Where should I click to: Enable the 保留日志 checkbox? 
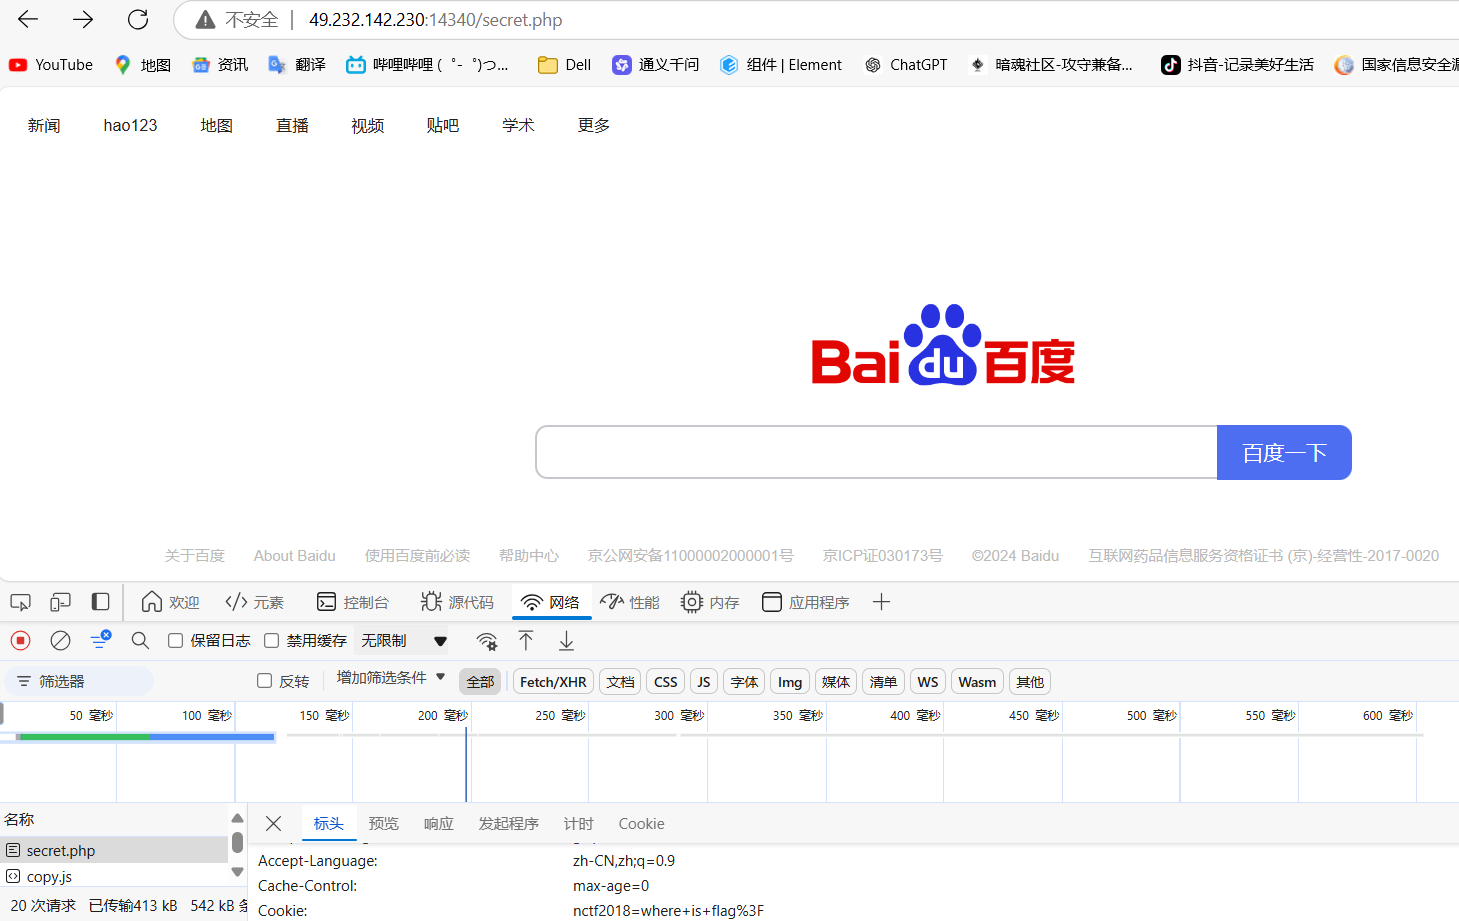point(175,640)
